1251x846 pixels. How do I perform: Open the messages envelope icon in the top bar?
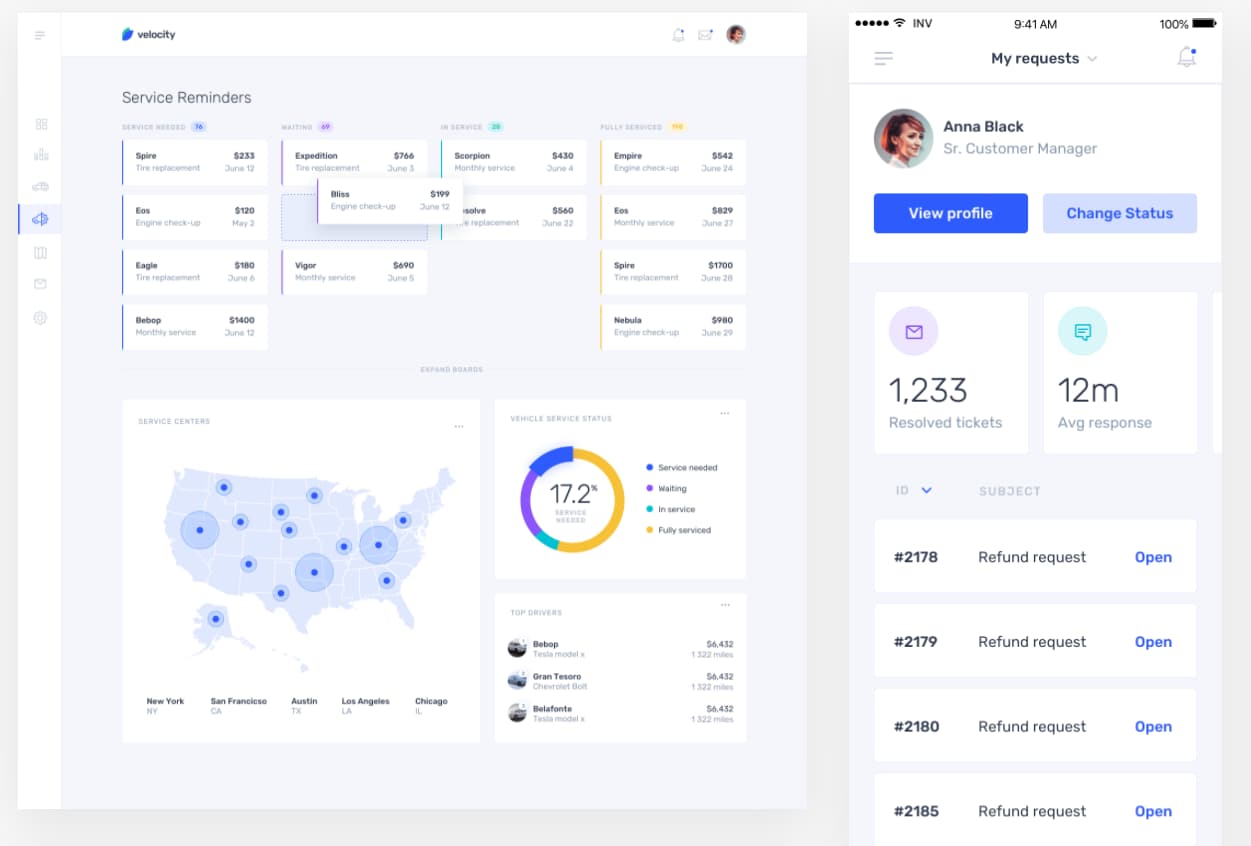tap(705, 34)
